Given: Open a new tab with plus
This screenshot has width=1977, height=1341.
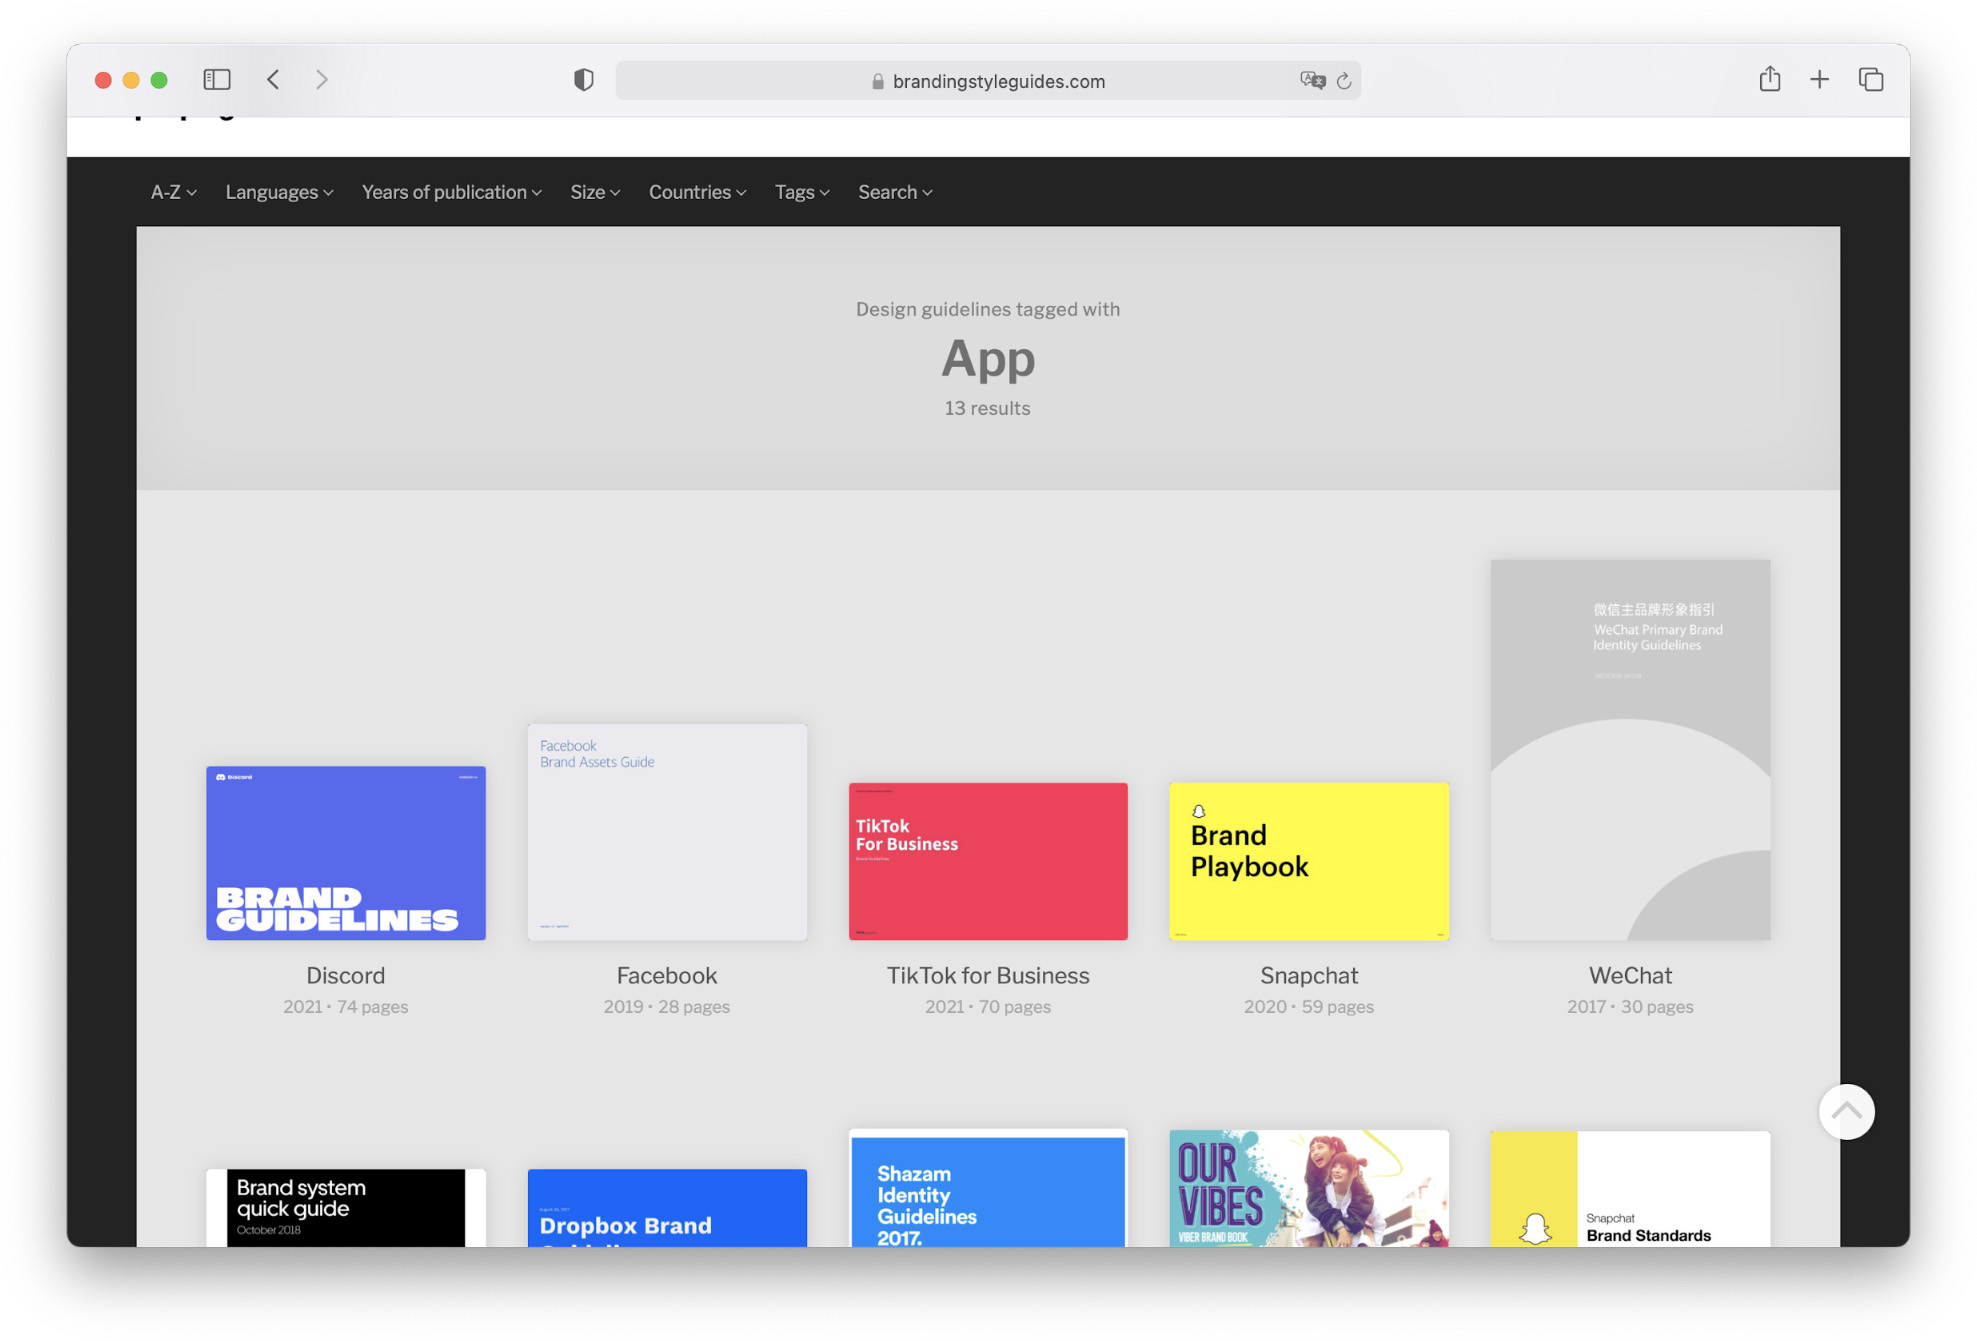Looking at the screenshot, I should [x=1820, y=80].
